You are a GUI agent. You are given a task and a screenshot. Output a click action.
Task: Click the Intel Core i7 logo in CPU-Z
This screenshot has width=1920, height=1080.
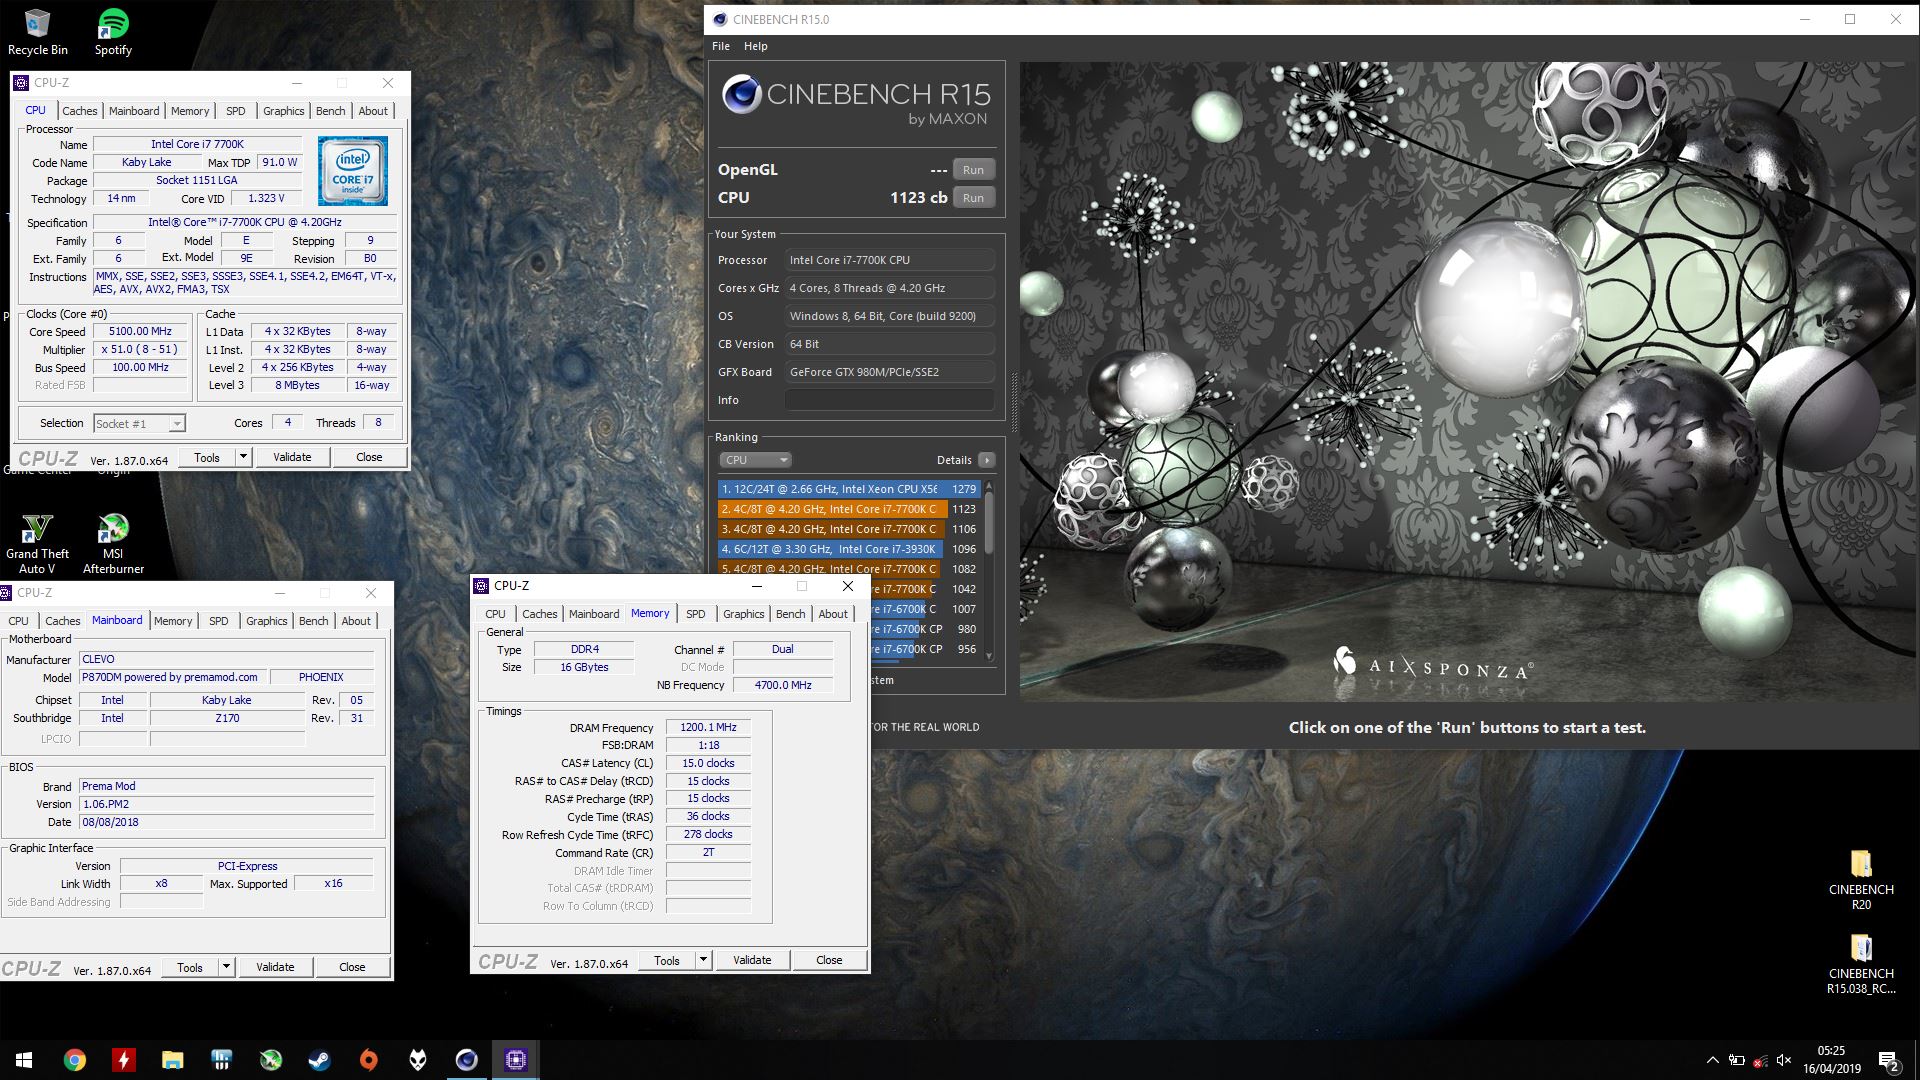coord(353,171)
